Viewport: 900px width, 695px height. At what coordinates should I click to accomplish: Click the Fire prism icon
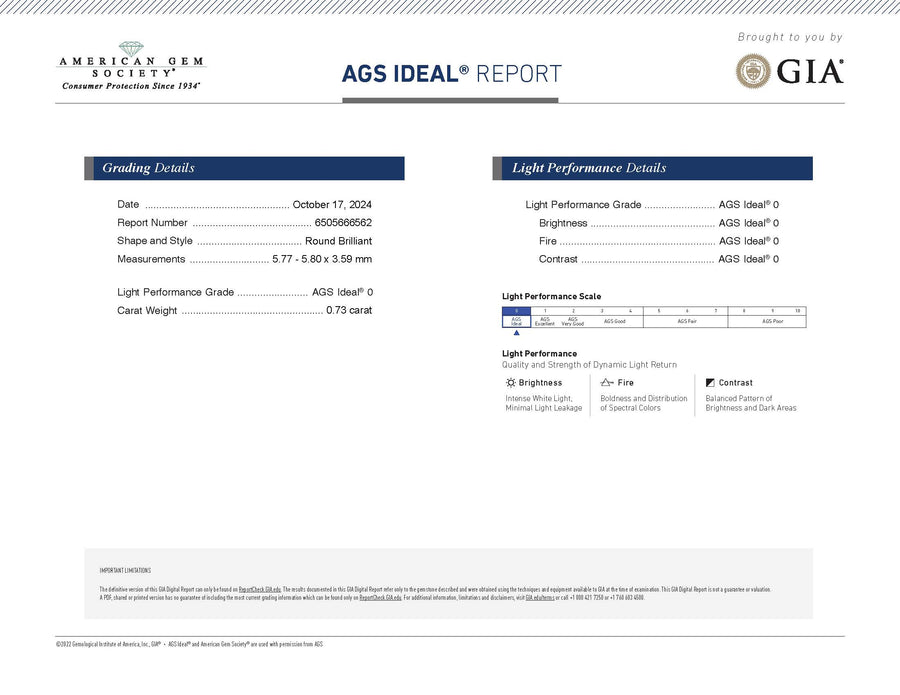point(607,382)
